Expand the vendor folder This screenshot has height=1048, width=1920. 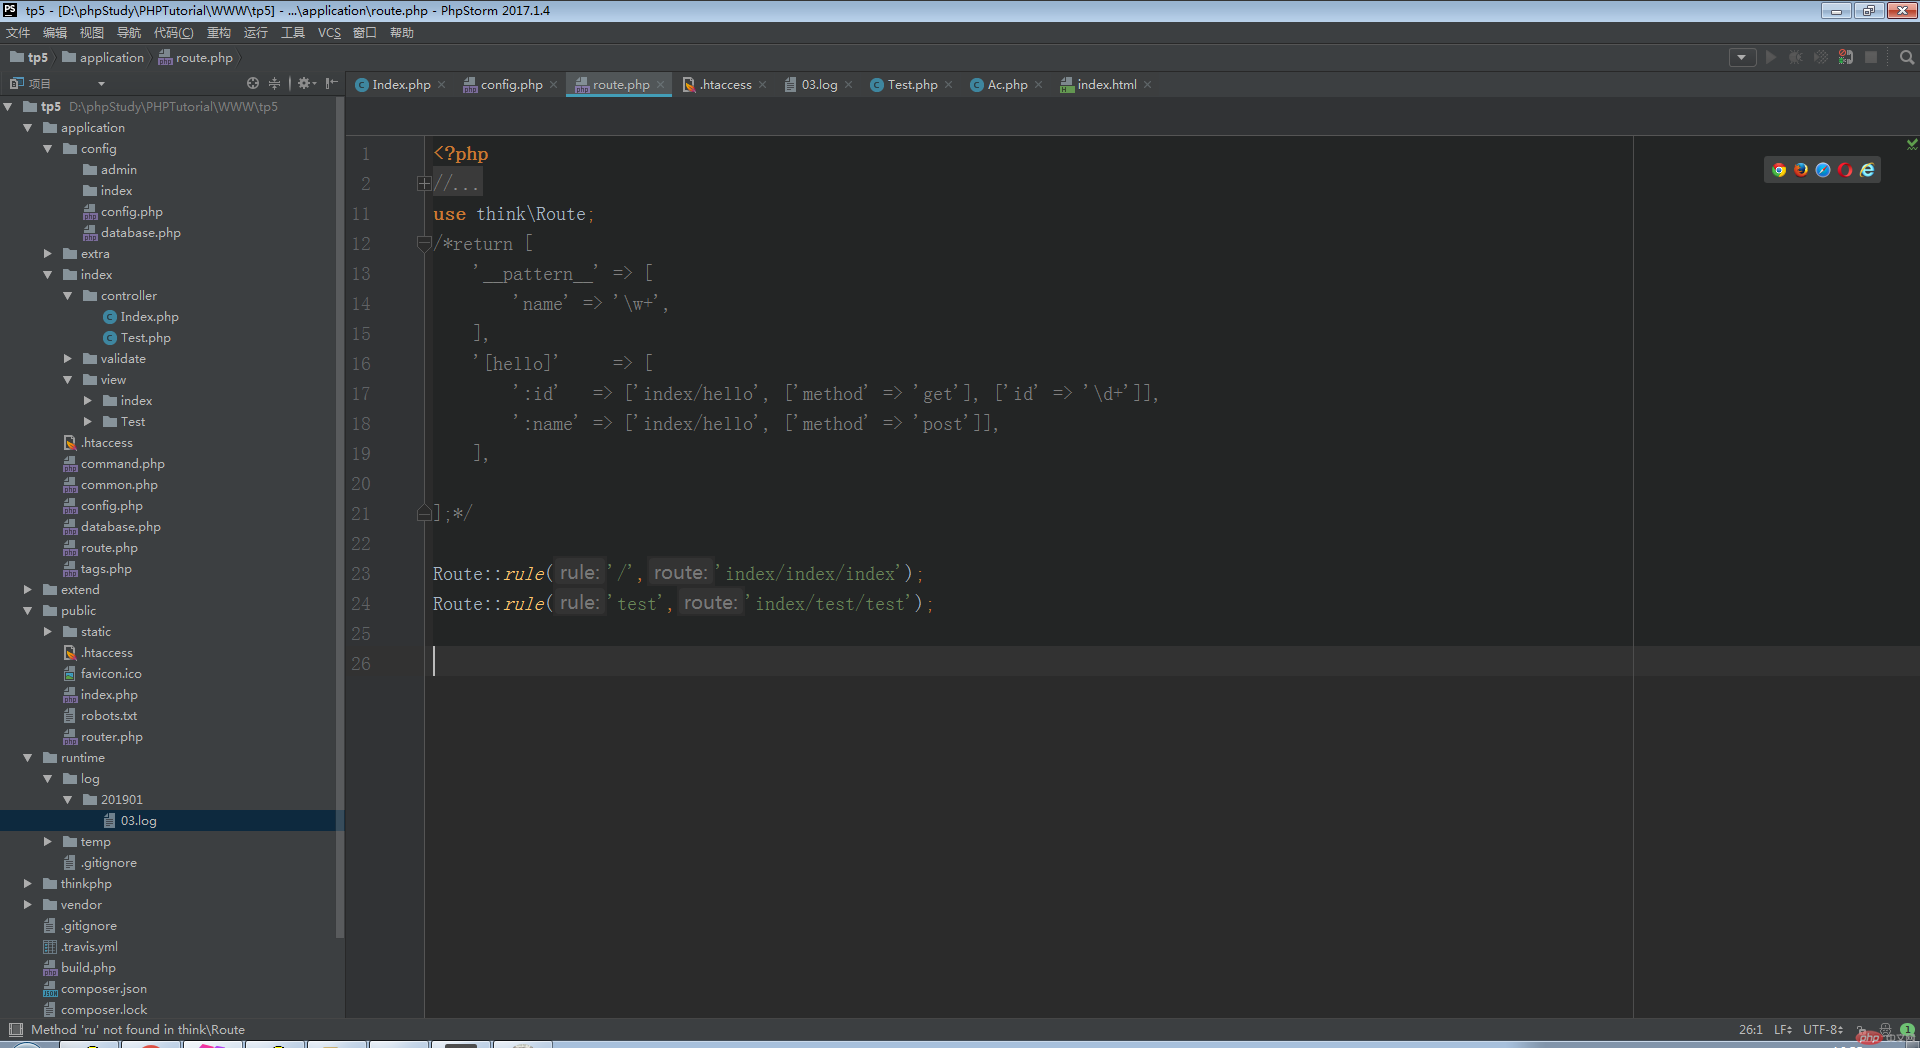[x=28, y=905]
